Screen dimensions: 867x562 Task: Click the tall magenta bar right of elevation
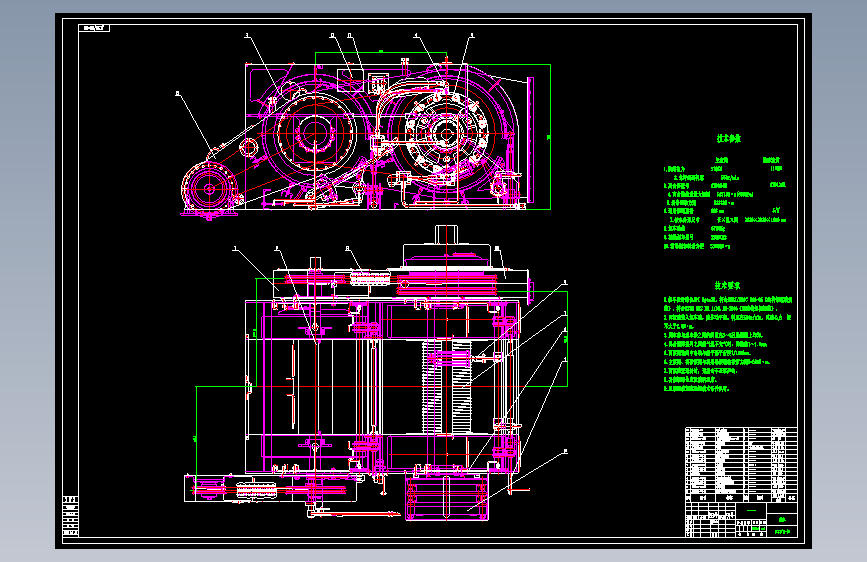coord(531,139)
